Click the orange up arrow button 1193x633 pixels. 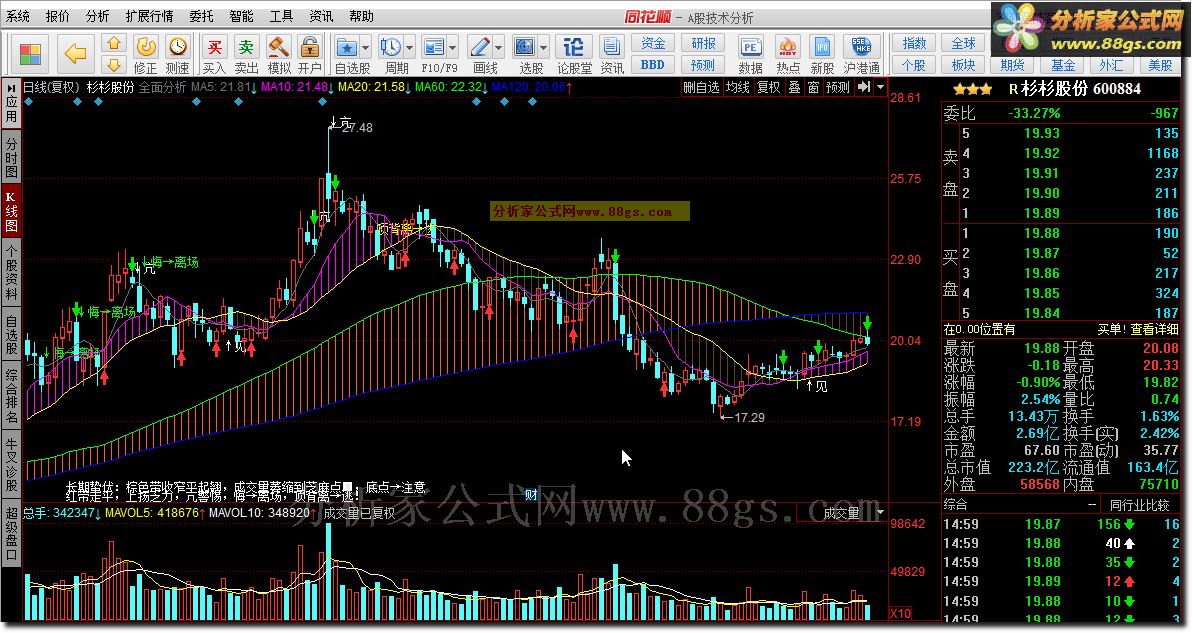click(x=113, y=43)
